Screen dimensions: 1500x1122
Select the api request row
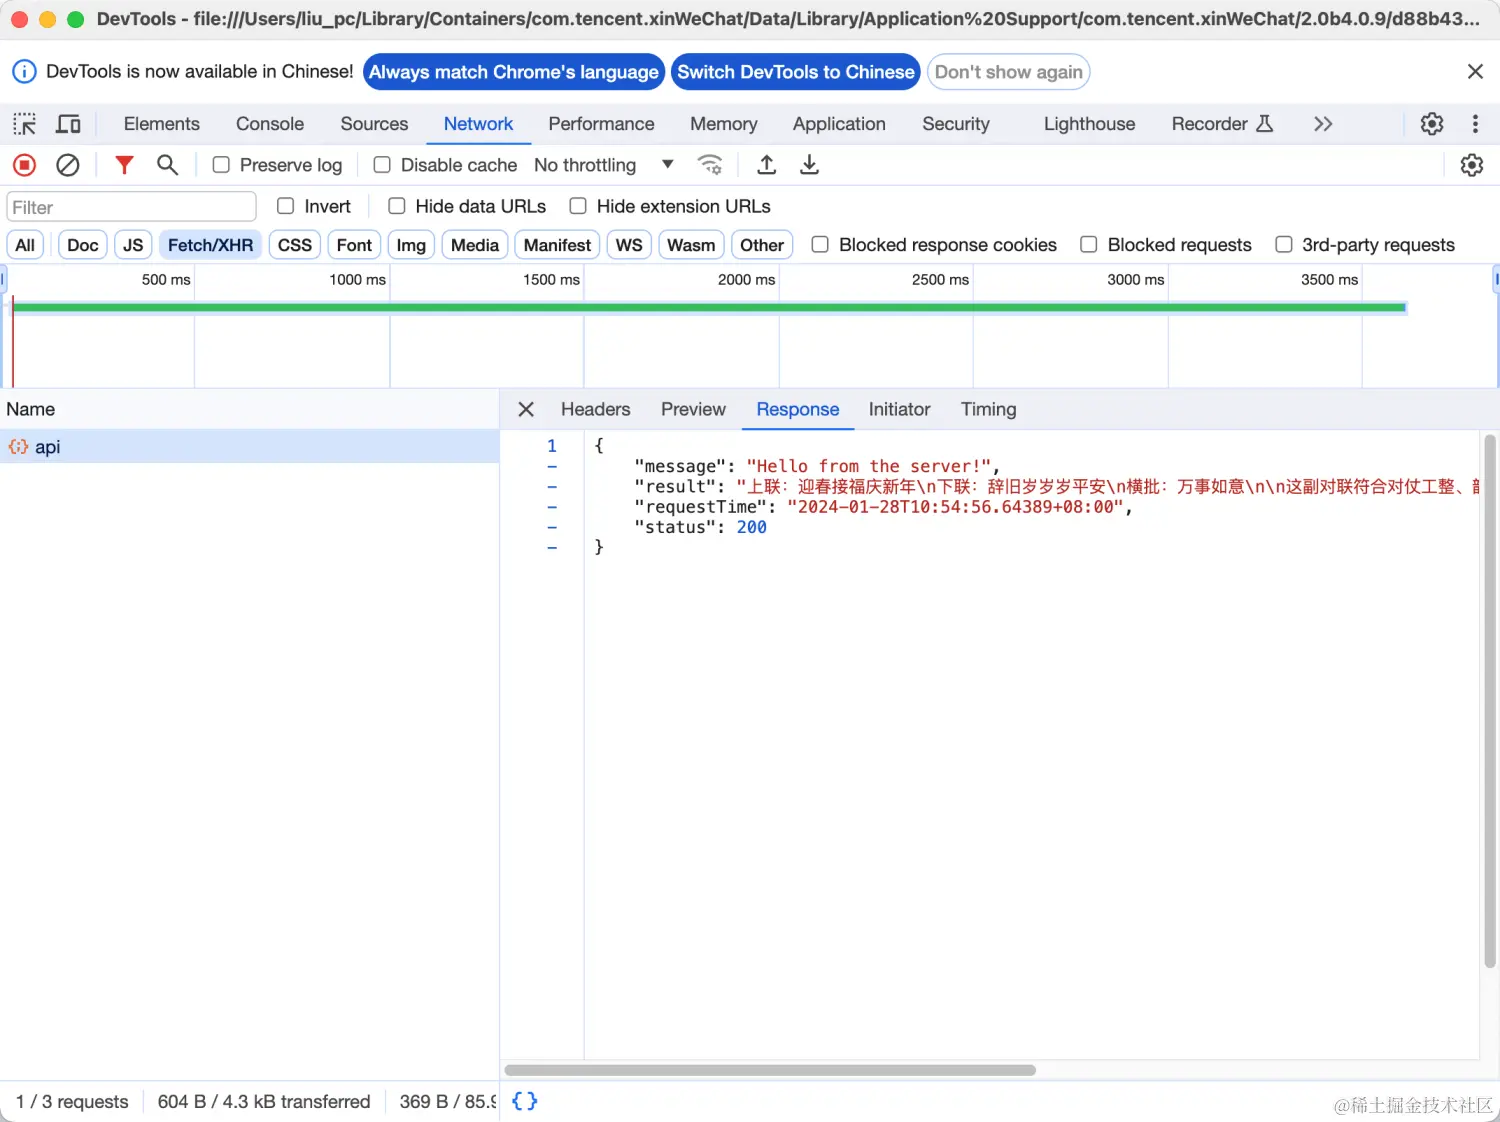(x=250, y=447)
